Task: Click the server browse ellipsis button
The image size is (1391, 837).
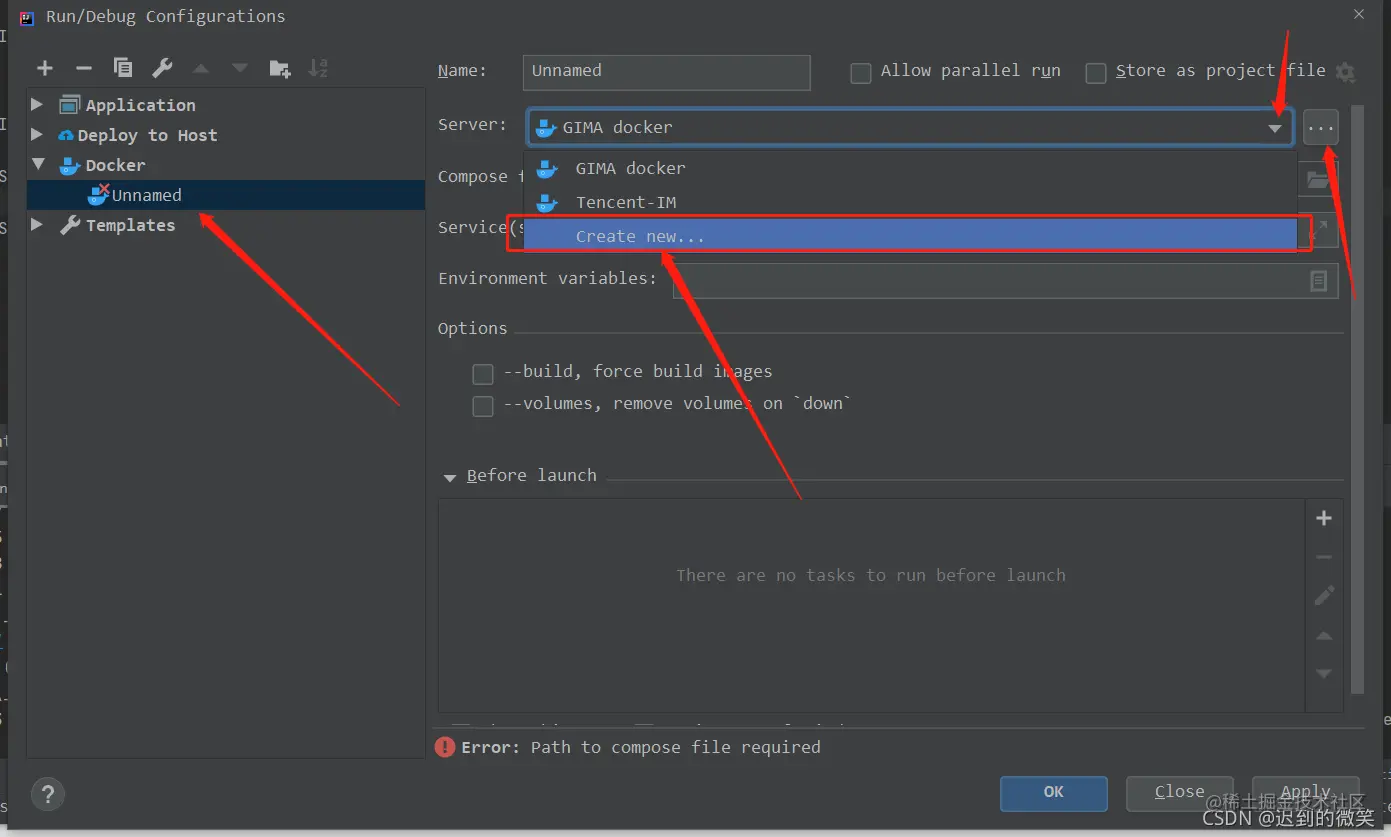Action: click(x=1321, y=128)
